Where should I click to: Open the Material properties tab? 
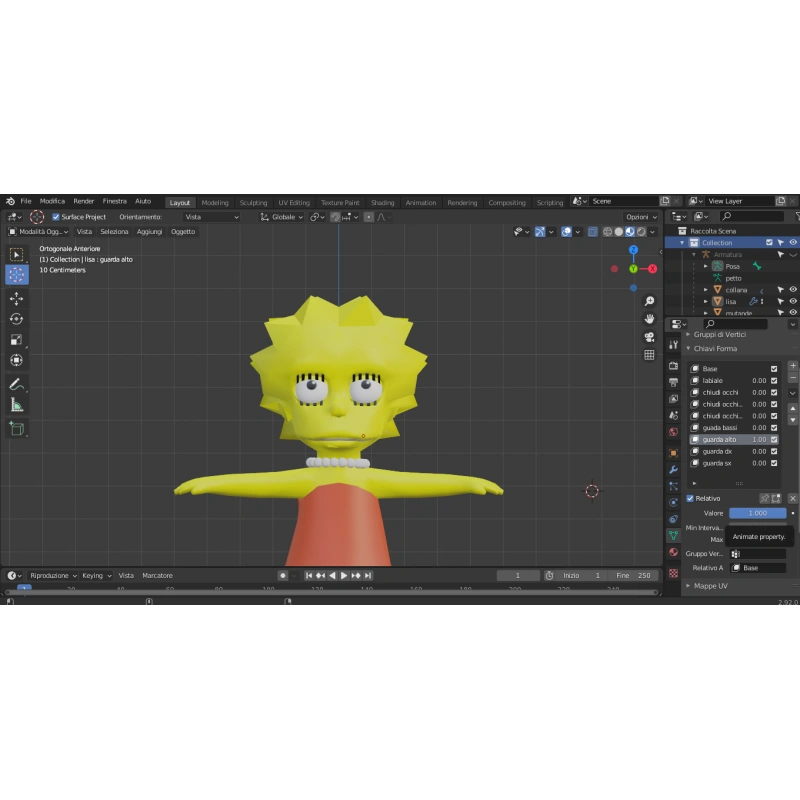[673, 552]
